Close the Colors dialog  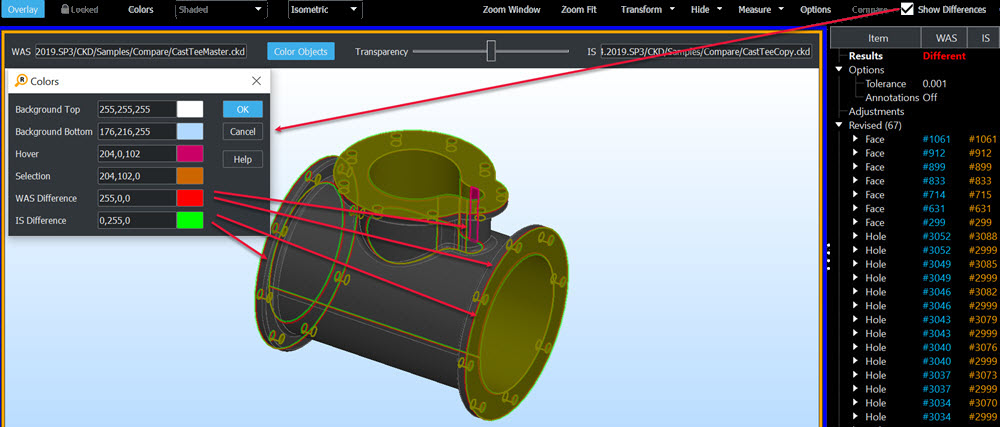tap(256, 81)
